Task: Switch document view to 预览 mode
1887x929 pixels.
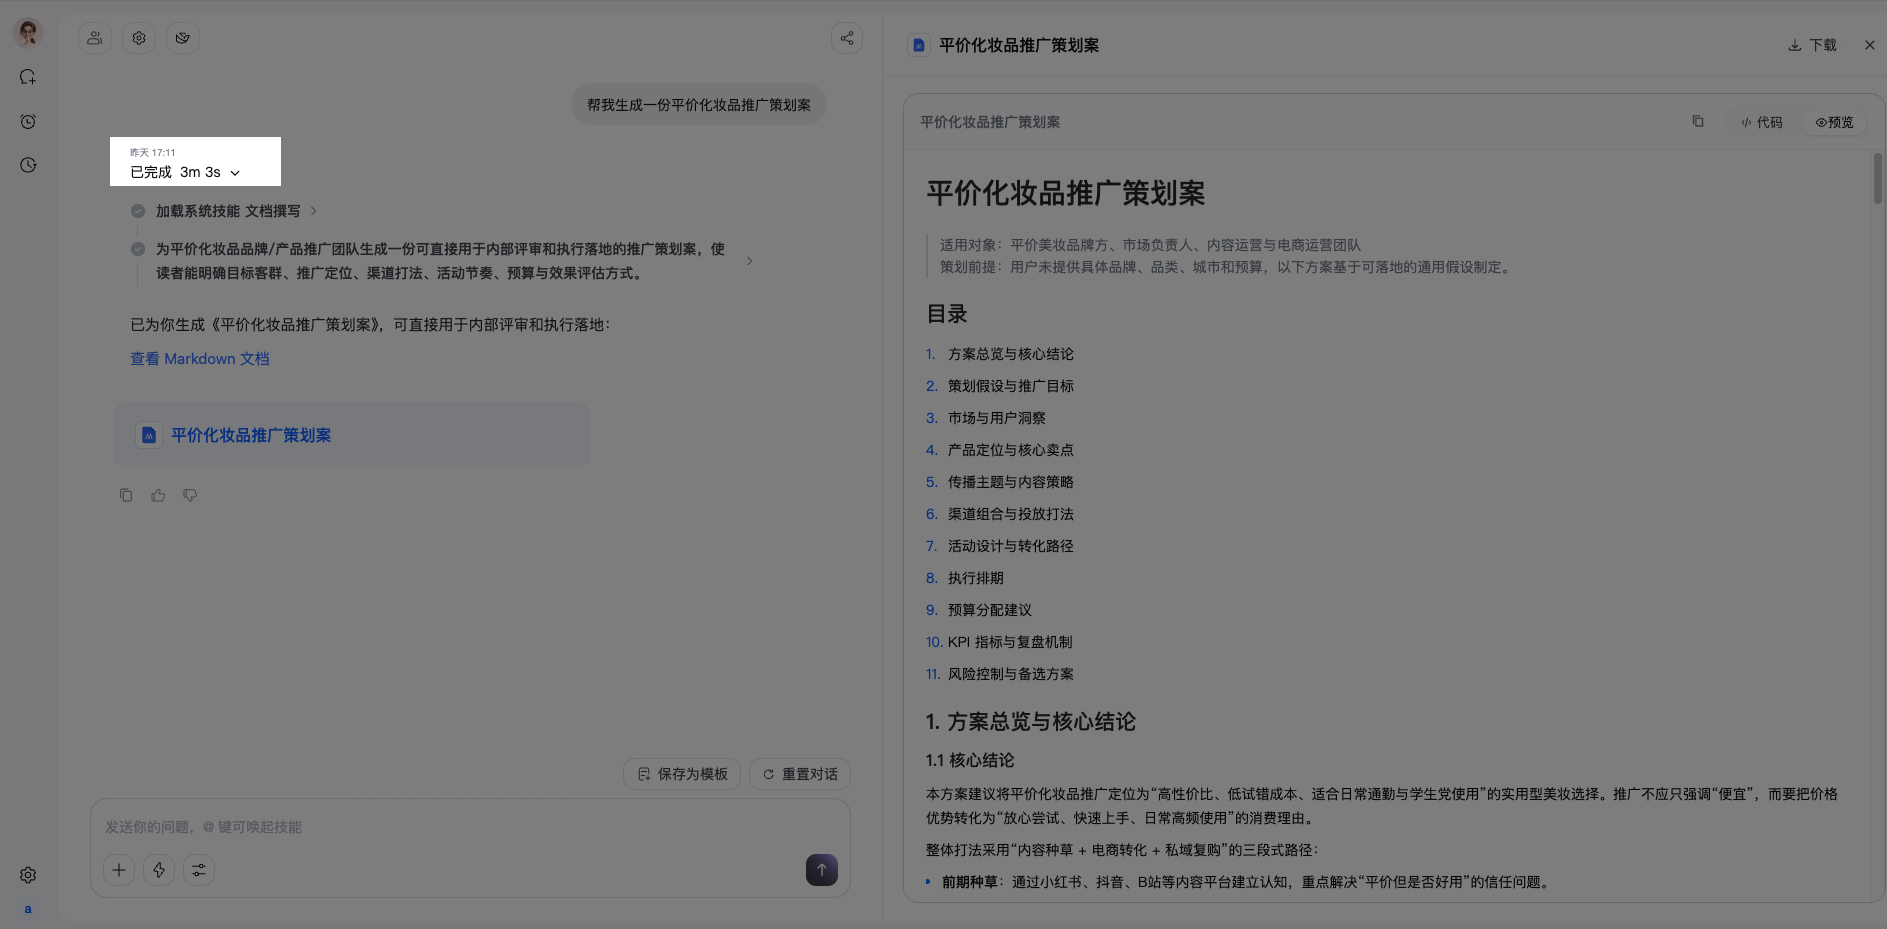Action: click(x=1835, y=122)
